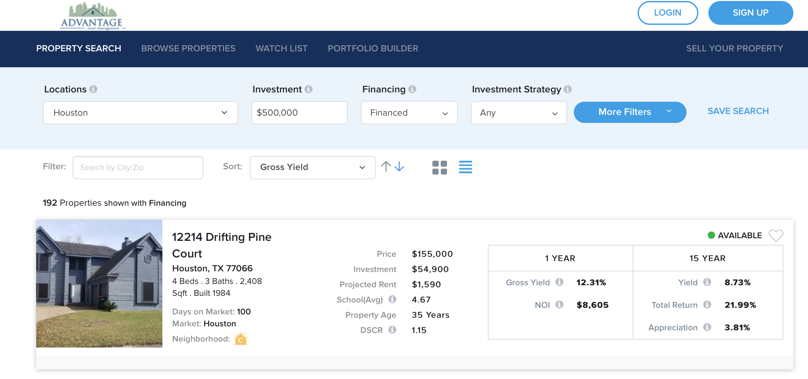Click Days on Market 100 text
Screen dimensions: 808x379
[212, 311]
